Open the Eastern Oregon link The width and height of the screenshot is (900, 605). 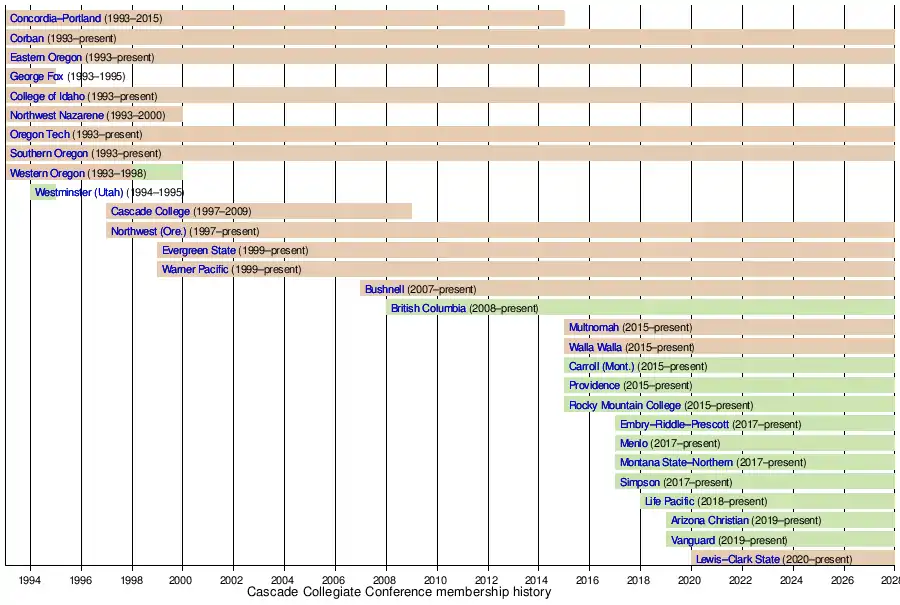46,57
